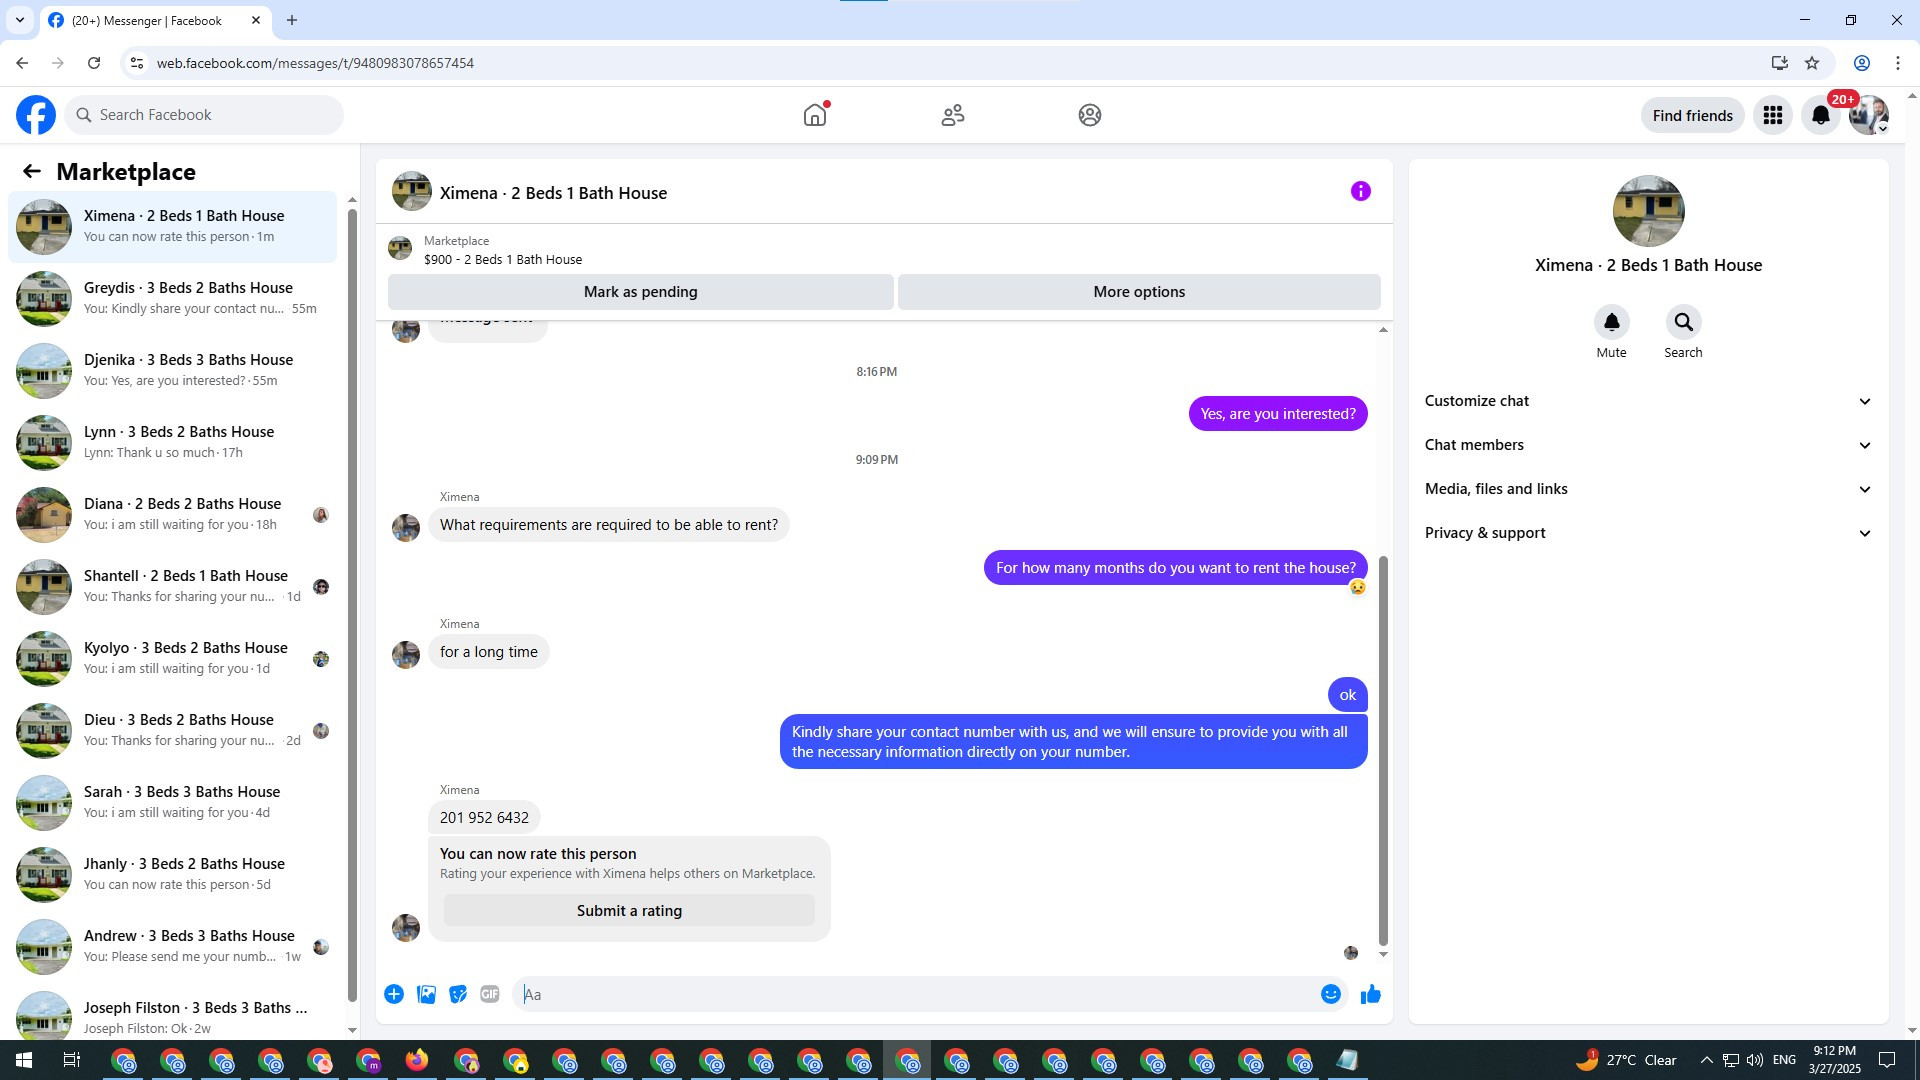Click Submit a rating button
Viewport: 1920px width, 1080px height.
pos(629,911)
